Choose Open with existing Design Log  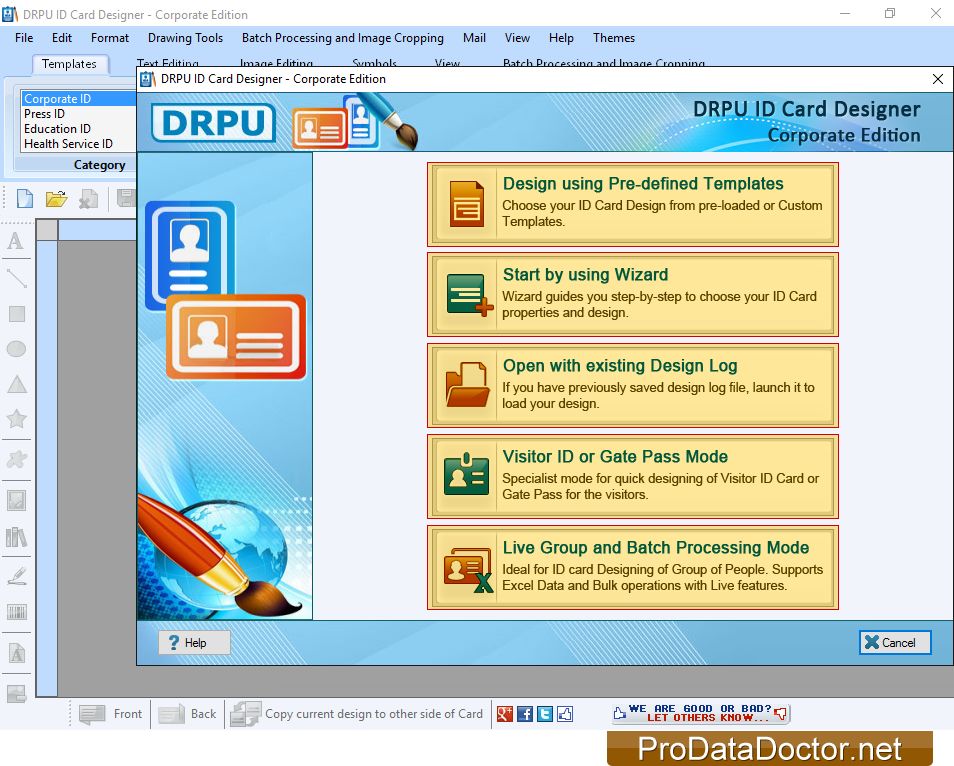coord(633,386)
